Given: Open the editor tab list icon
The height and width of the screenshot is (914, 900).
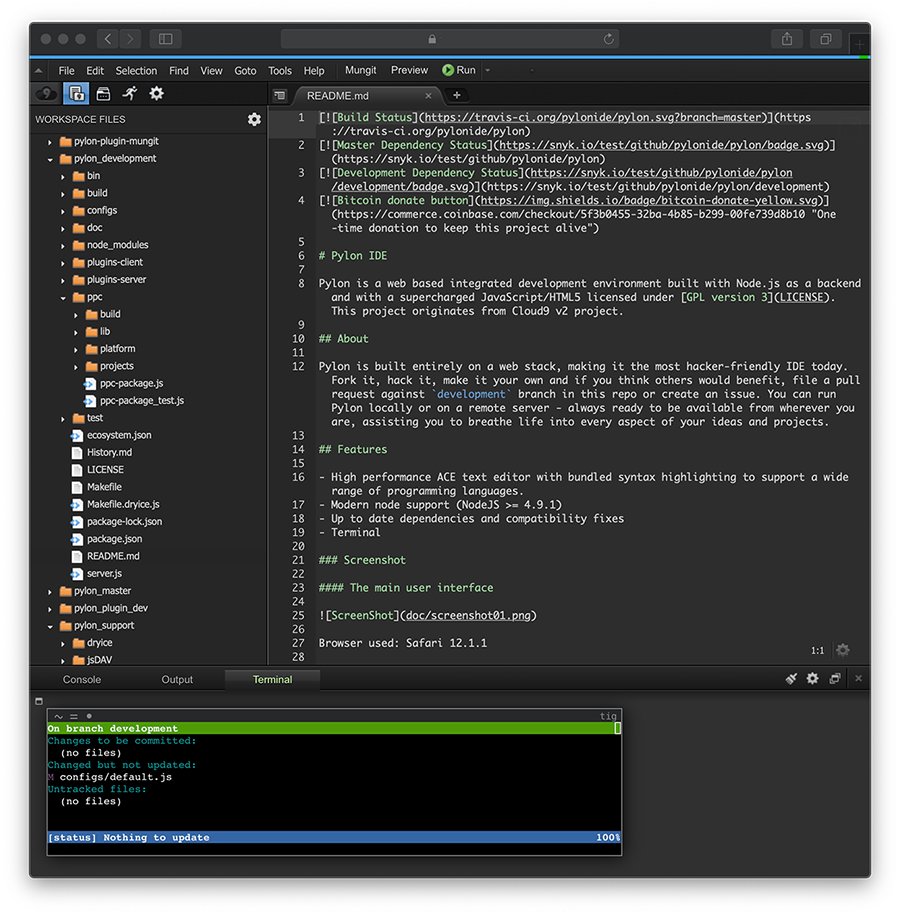Looking at the screenshot, I should point(280,95).
